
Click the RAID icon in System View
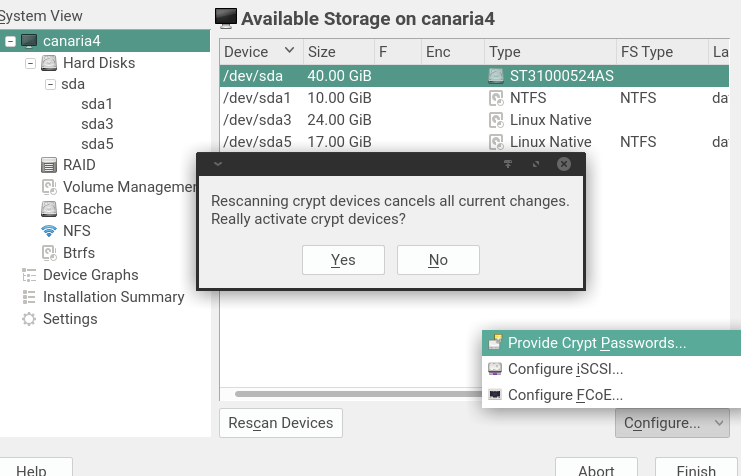coord(49,165)
